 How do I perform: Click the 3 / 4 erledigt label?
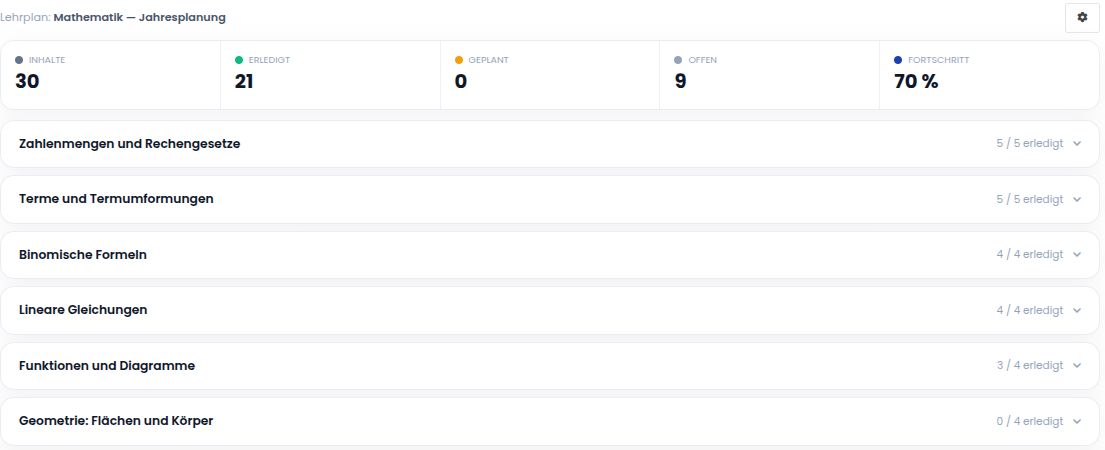(x=1030, y=365)
